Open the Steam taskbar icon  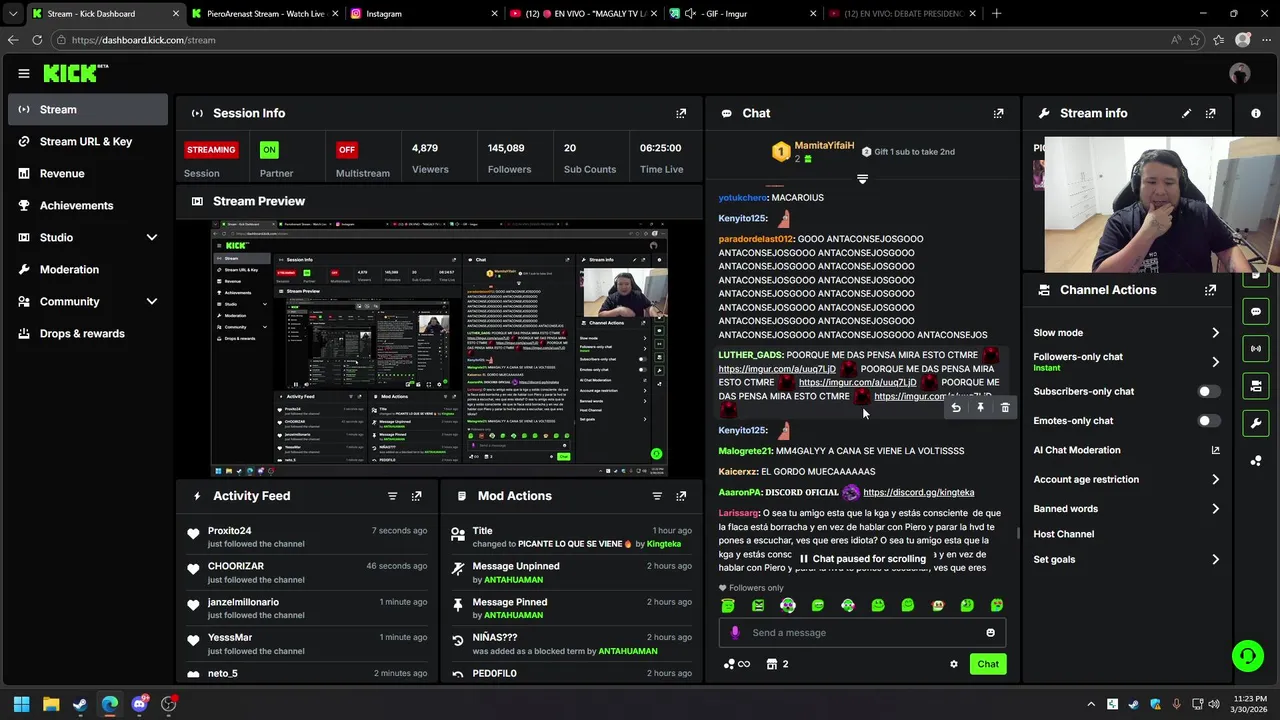[80, 704]
